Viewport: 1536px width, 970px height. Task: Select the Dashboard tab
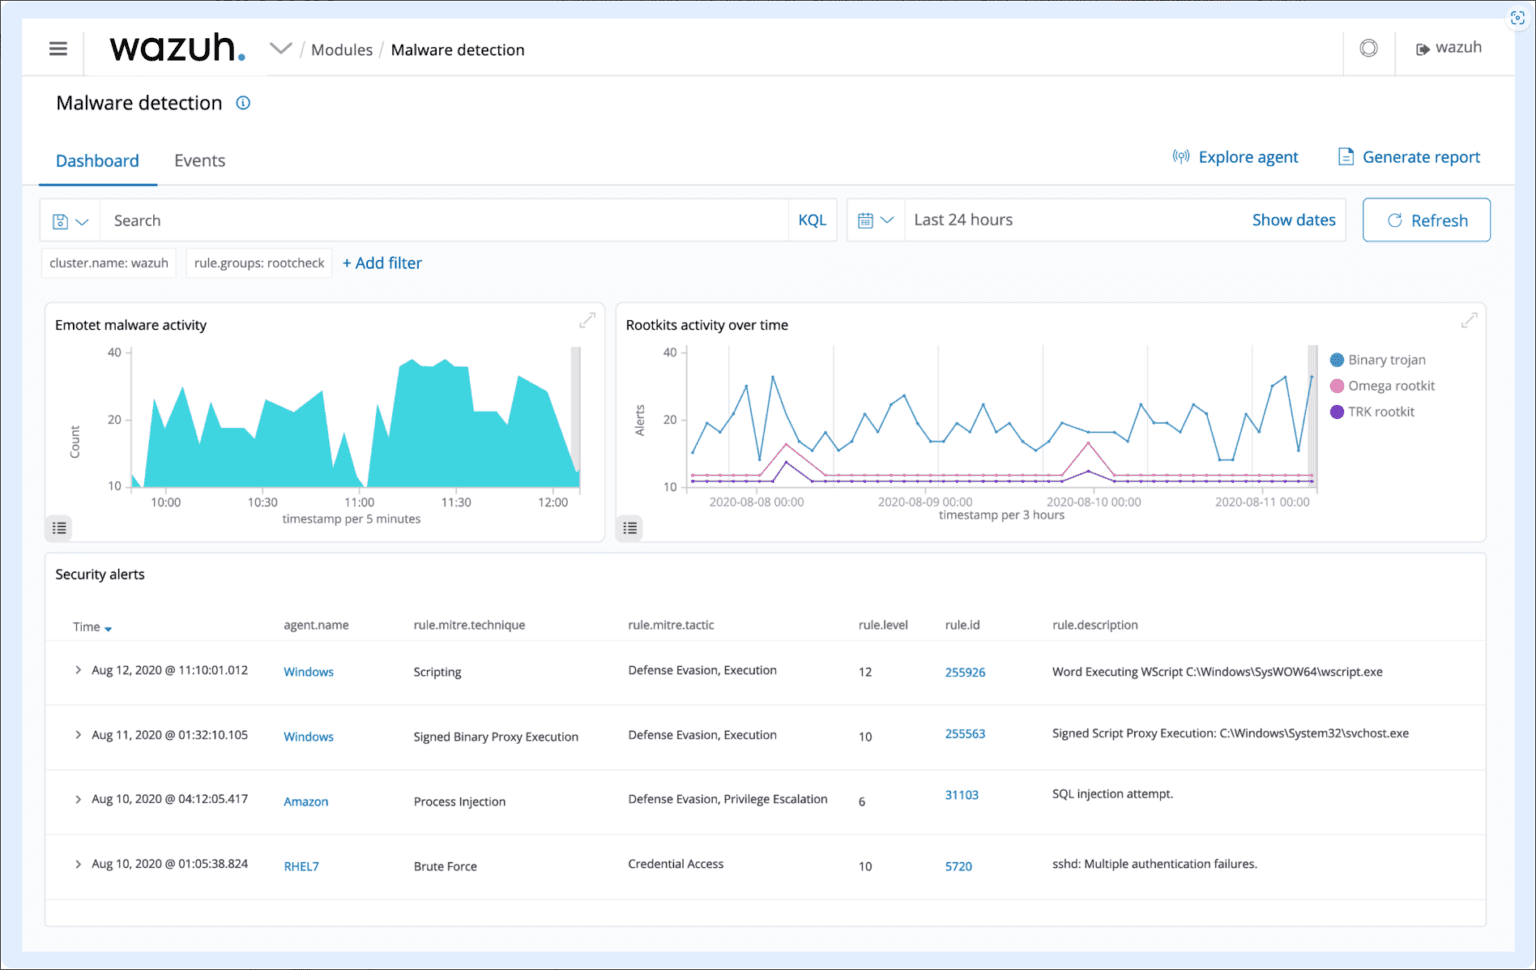97,160
